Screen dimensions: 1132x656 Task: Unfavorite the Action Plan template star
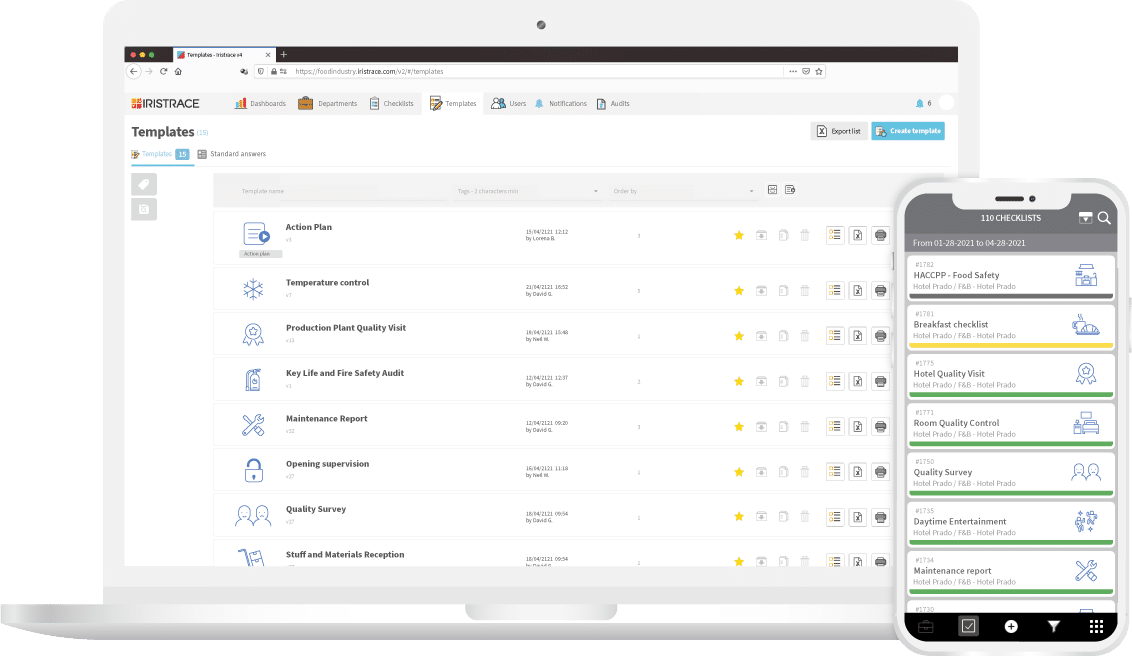pyautogui.click(x=739, y=235)
